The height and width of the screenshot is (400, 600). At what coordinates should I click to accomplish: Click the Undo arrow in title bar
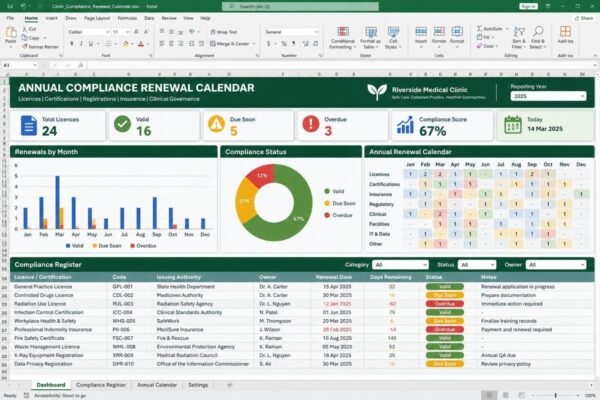click(23, 6)
